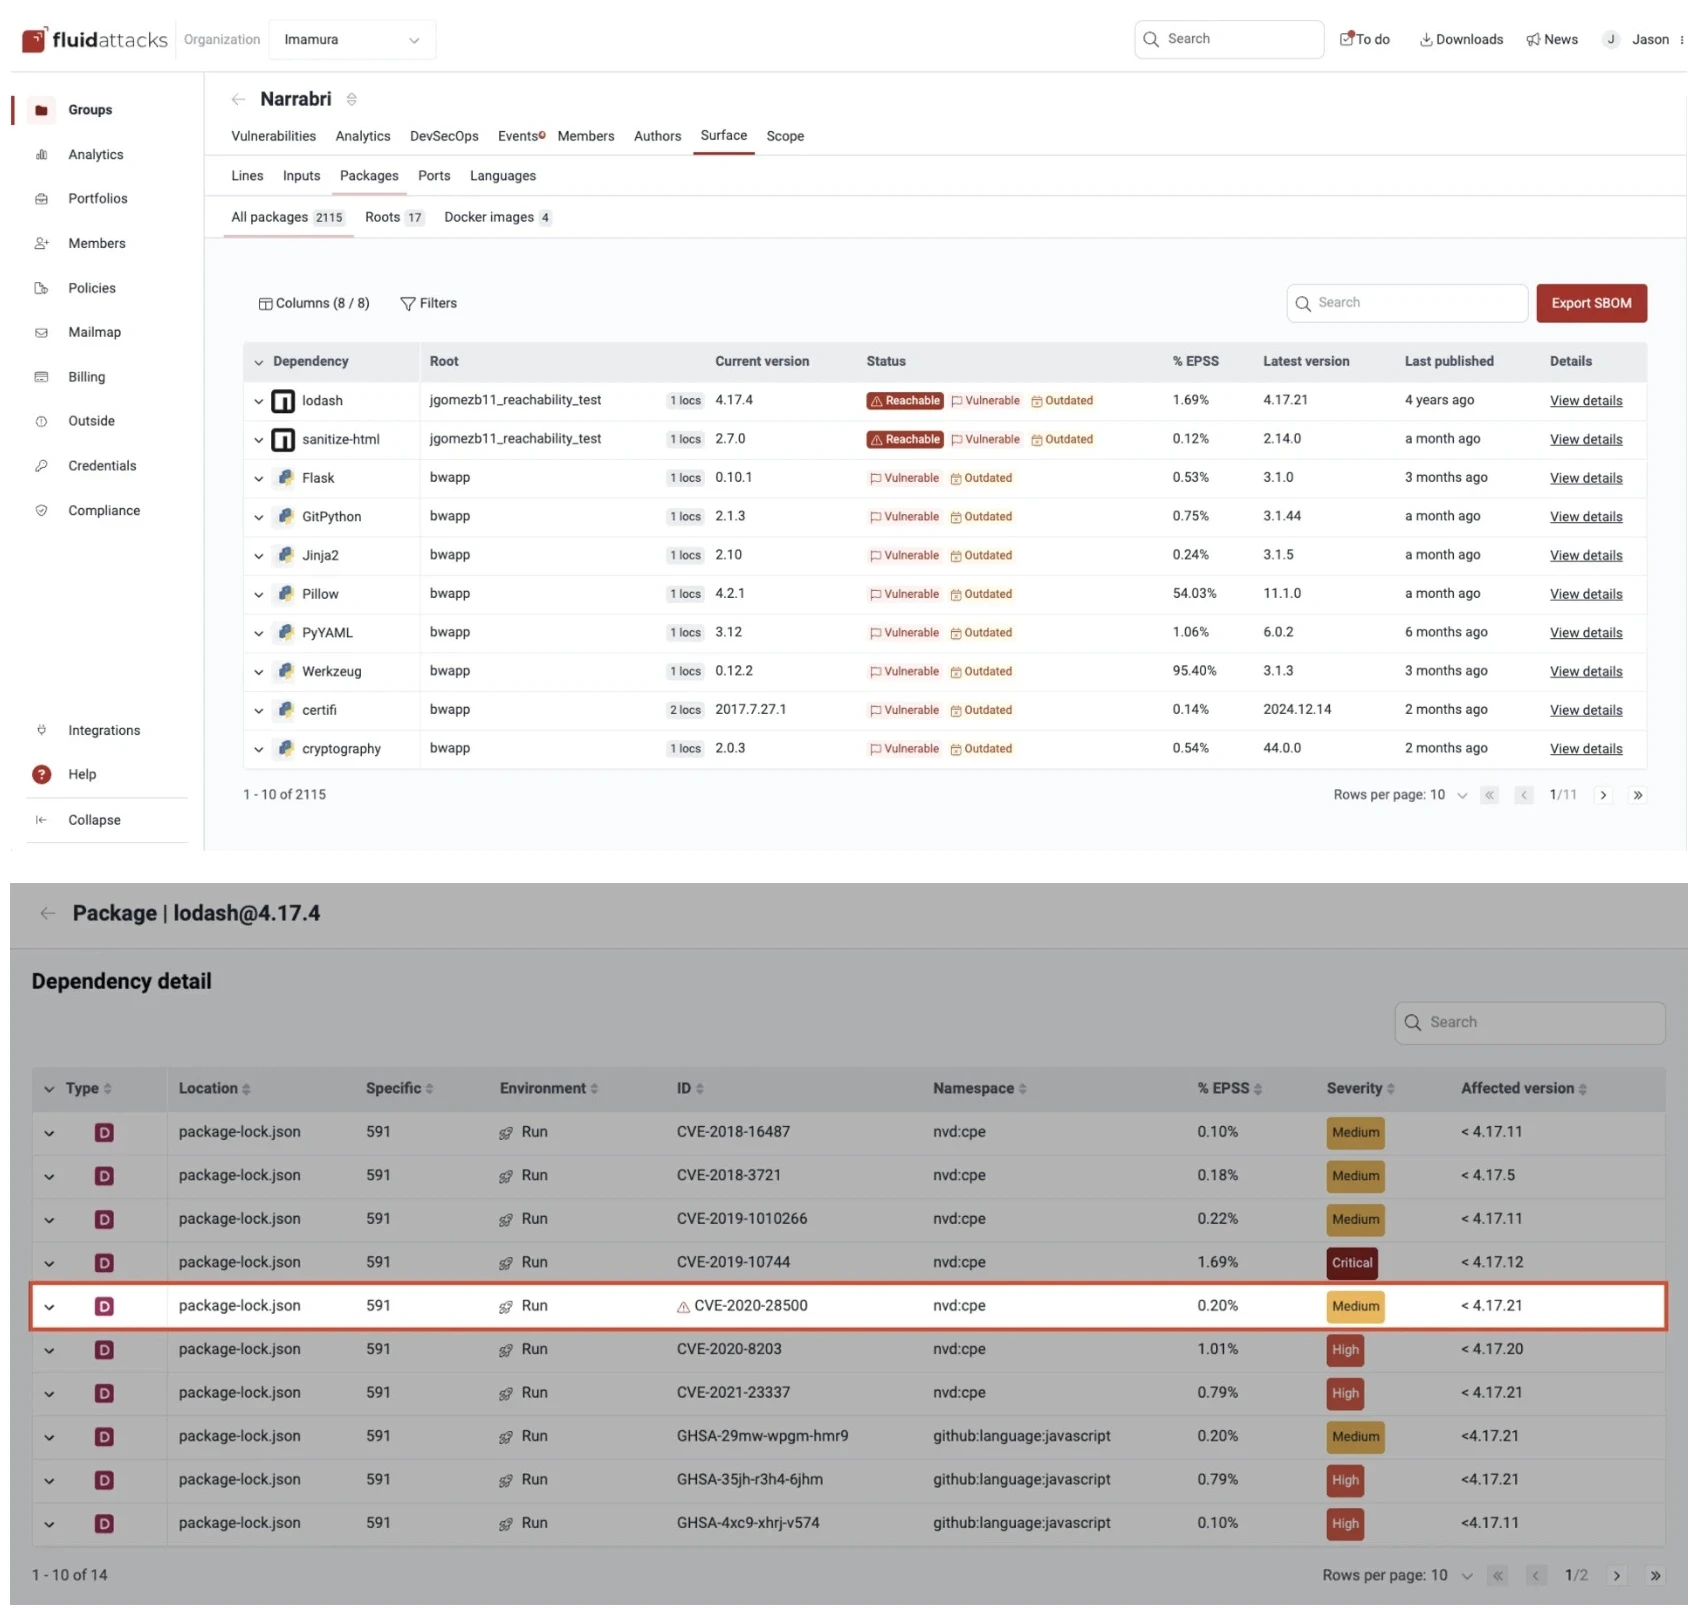Expand the Pillow dependency row
The width and height of the screenshot is (1694, 1620).
[259, 596]
